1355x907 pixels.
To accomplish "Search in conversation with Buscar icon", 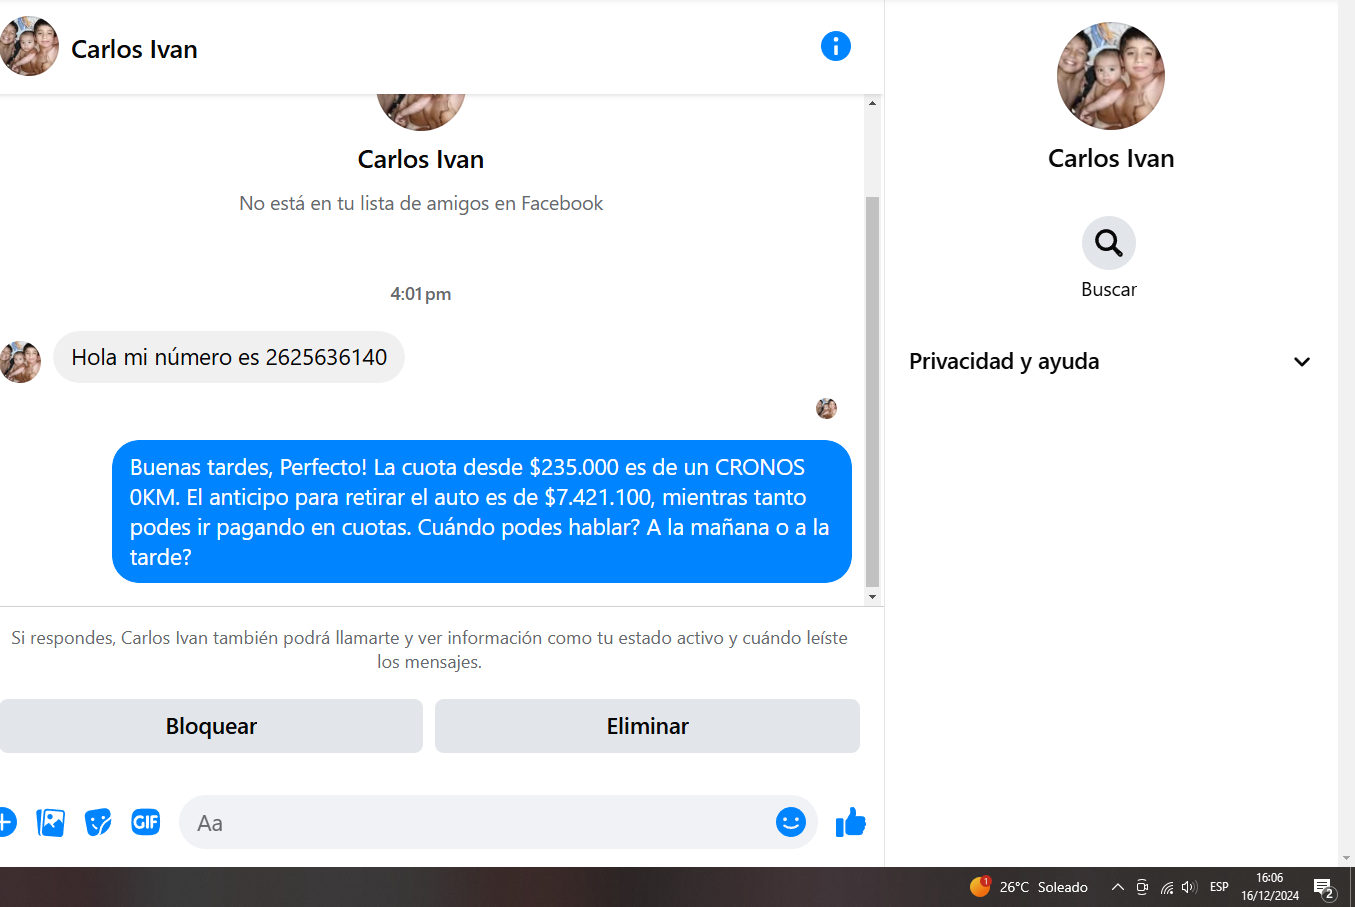I will click(x=1108, y=243).
